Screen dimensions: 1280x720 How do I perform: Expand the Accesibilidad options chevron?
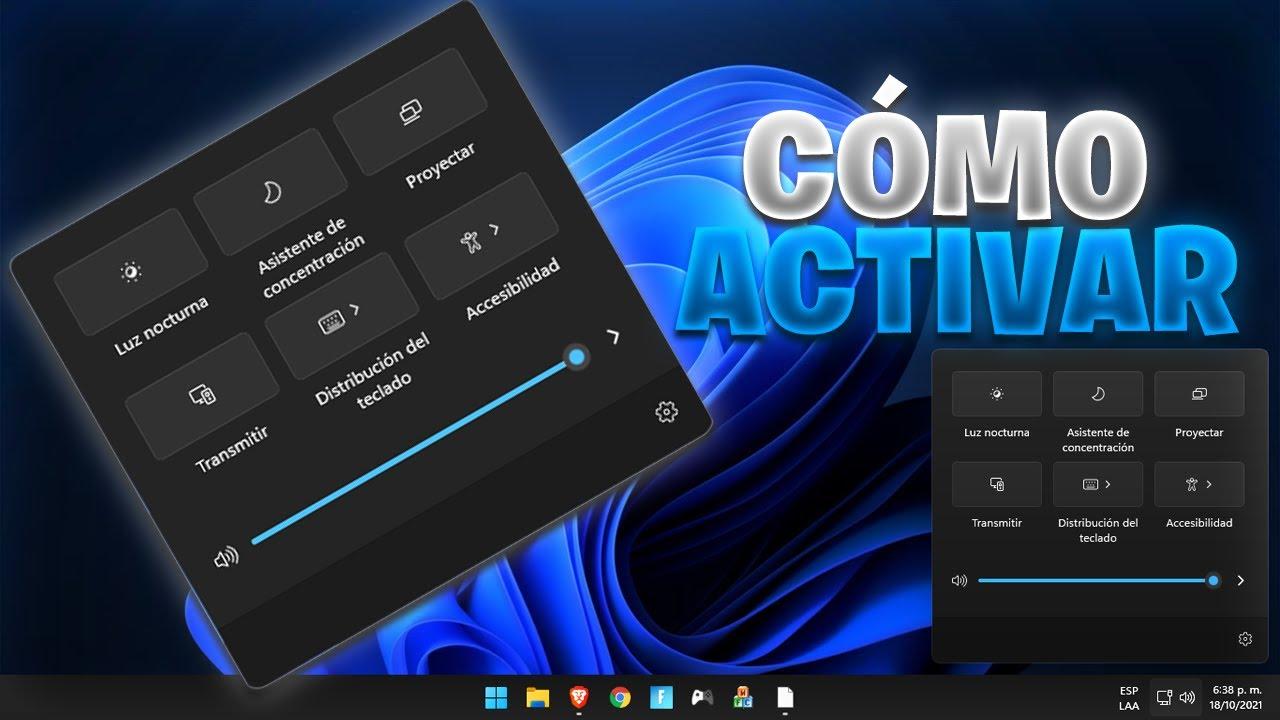[x=493, y=228]
